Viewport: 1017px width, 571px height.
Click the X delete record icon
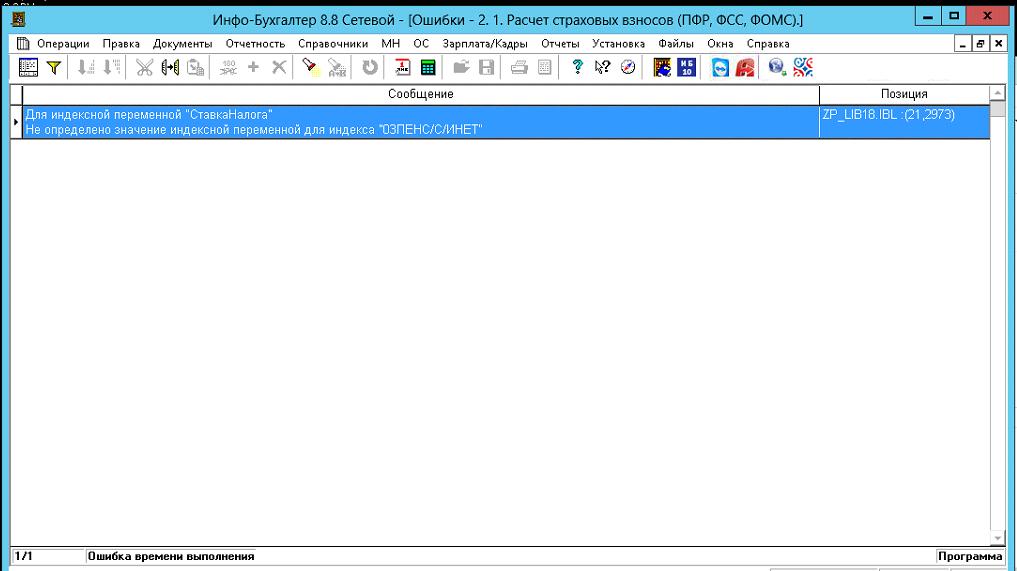pos(279,67)
